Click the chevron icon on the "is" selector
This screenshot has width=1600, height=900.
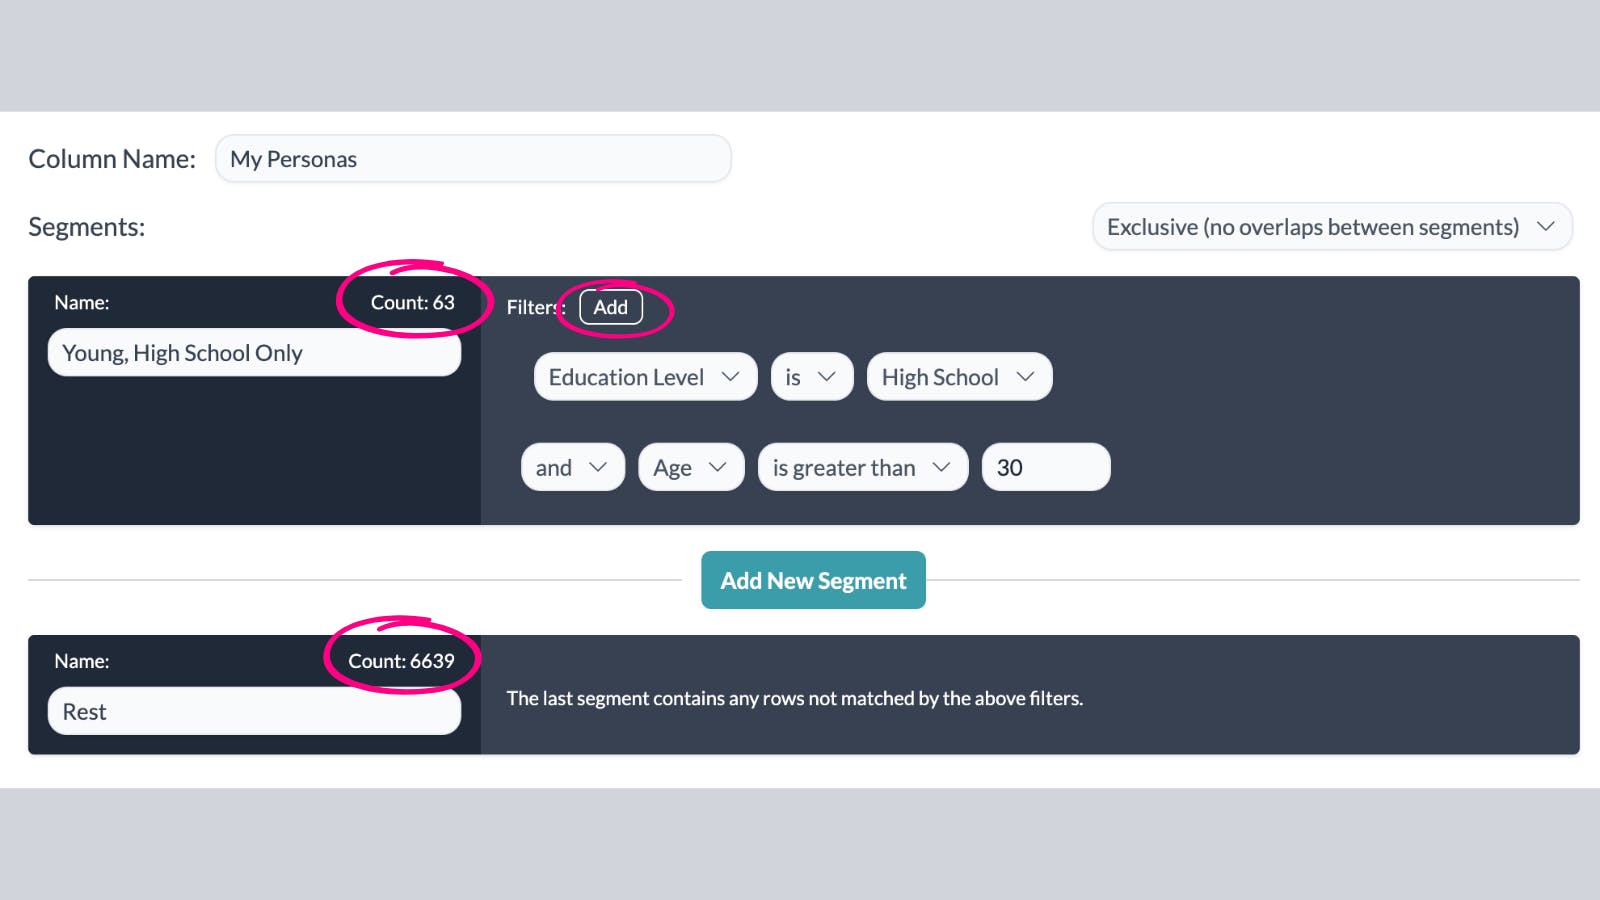[x=827, y=377]
